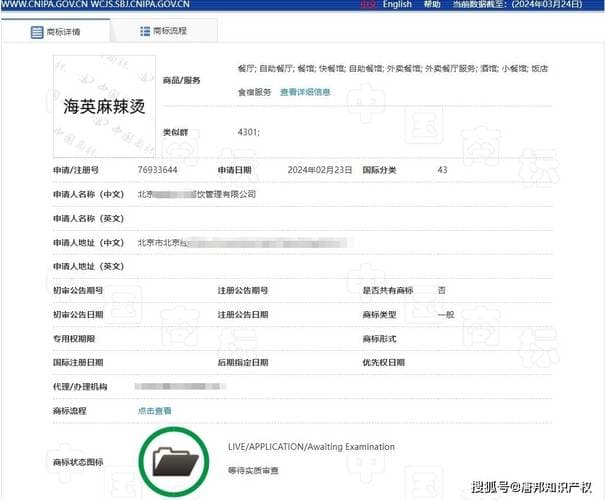Click the 初审公告期号 label

pos(78,291)
